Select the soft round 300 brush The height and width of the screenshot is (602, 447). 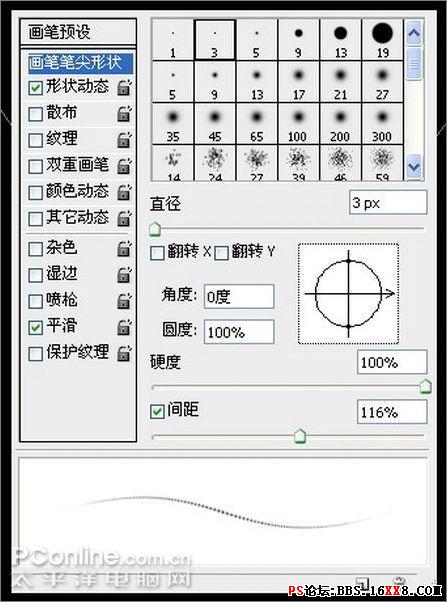pos(382,124)
